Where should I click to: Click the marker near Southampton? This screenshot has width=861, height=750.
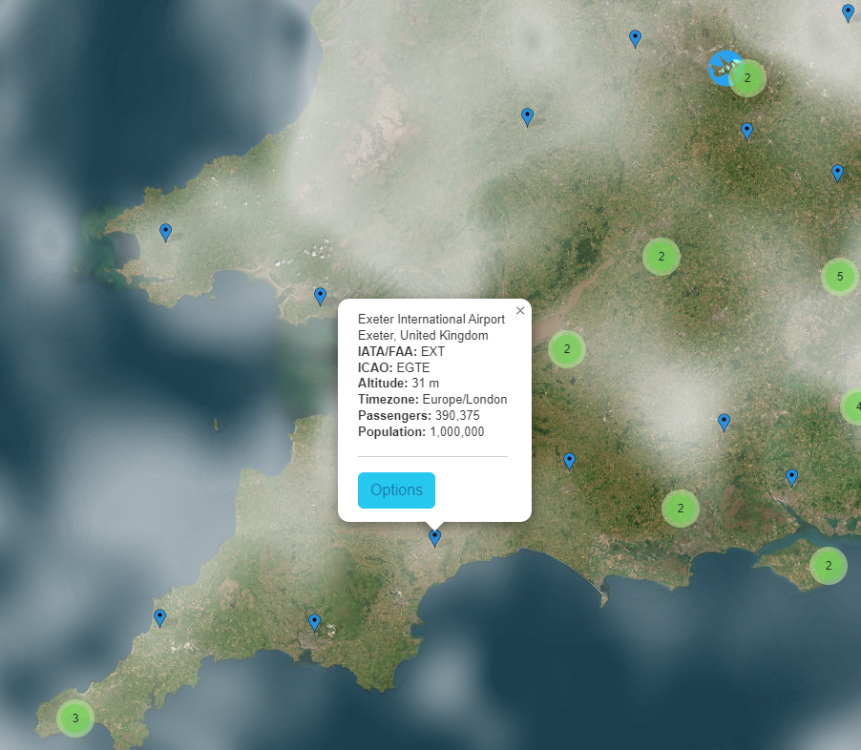(791, 477)
